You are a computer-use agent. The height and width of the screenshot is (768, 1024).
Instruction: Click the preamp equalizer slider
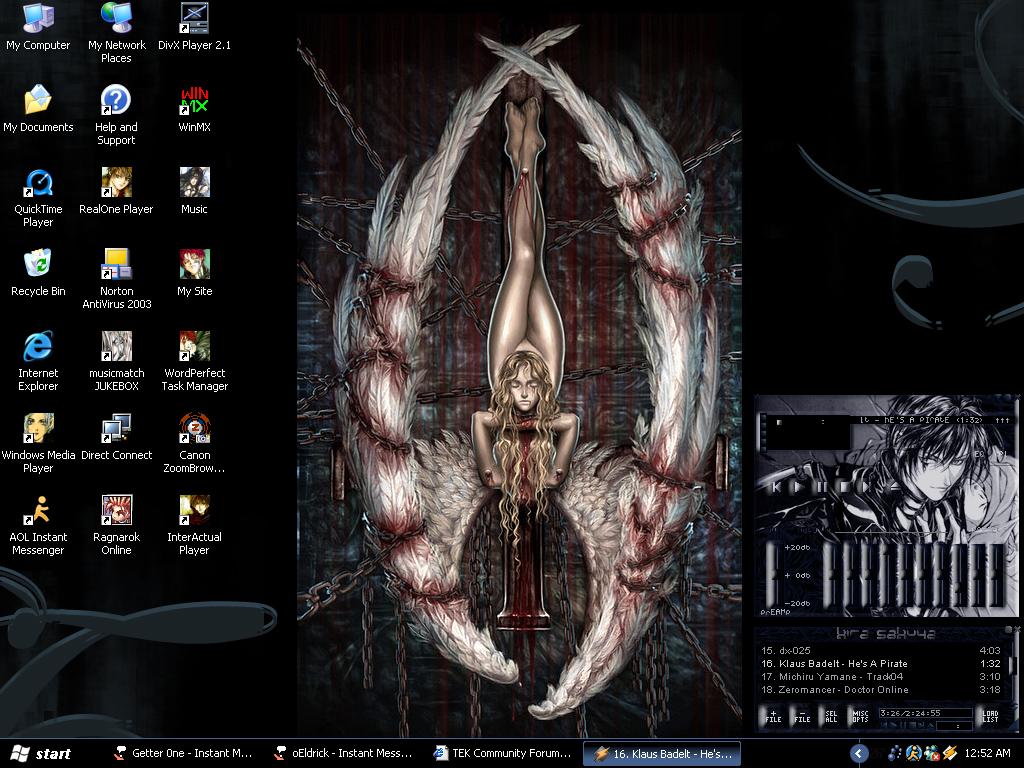click(773, 575)
